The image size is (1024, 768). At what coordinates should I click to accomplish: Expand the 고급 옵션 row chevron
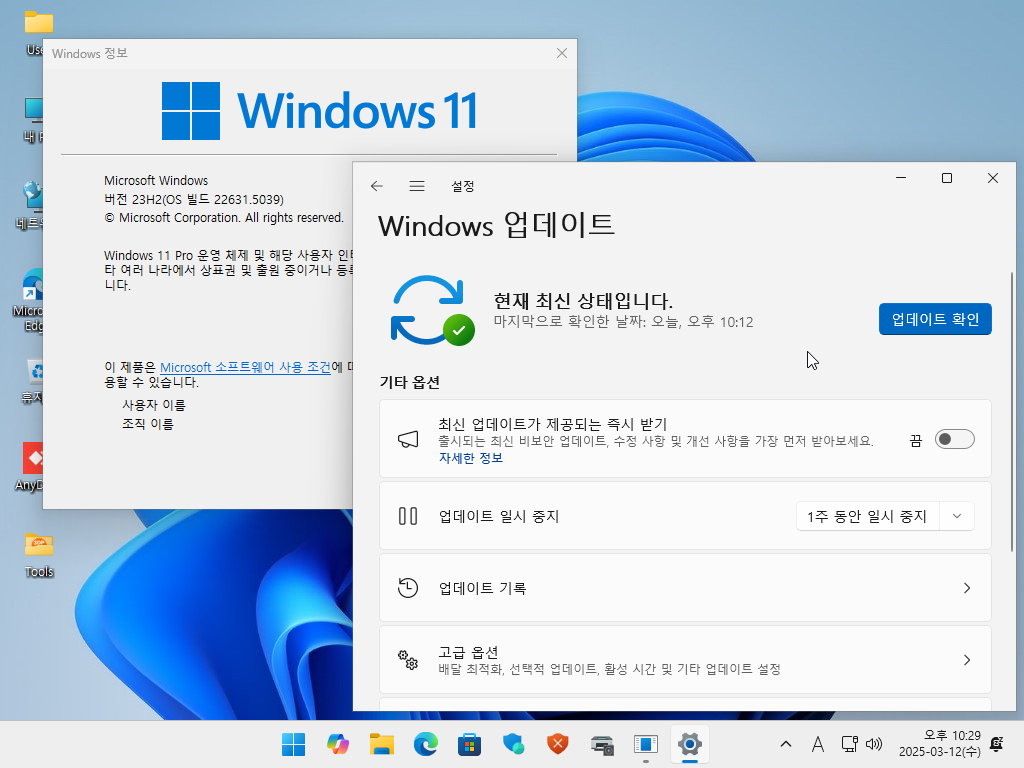click(967, 660)
